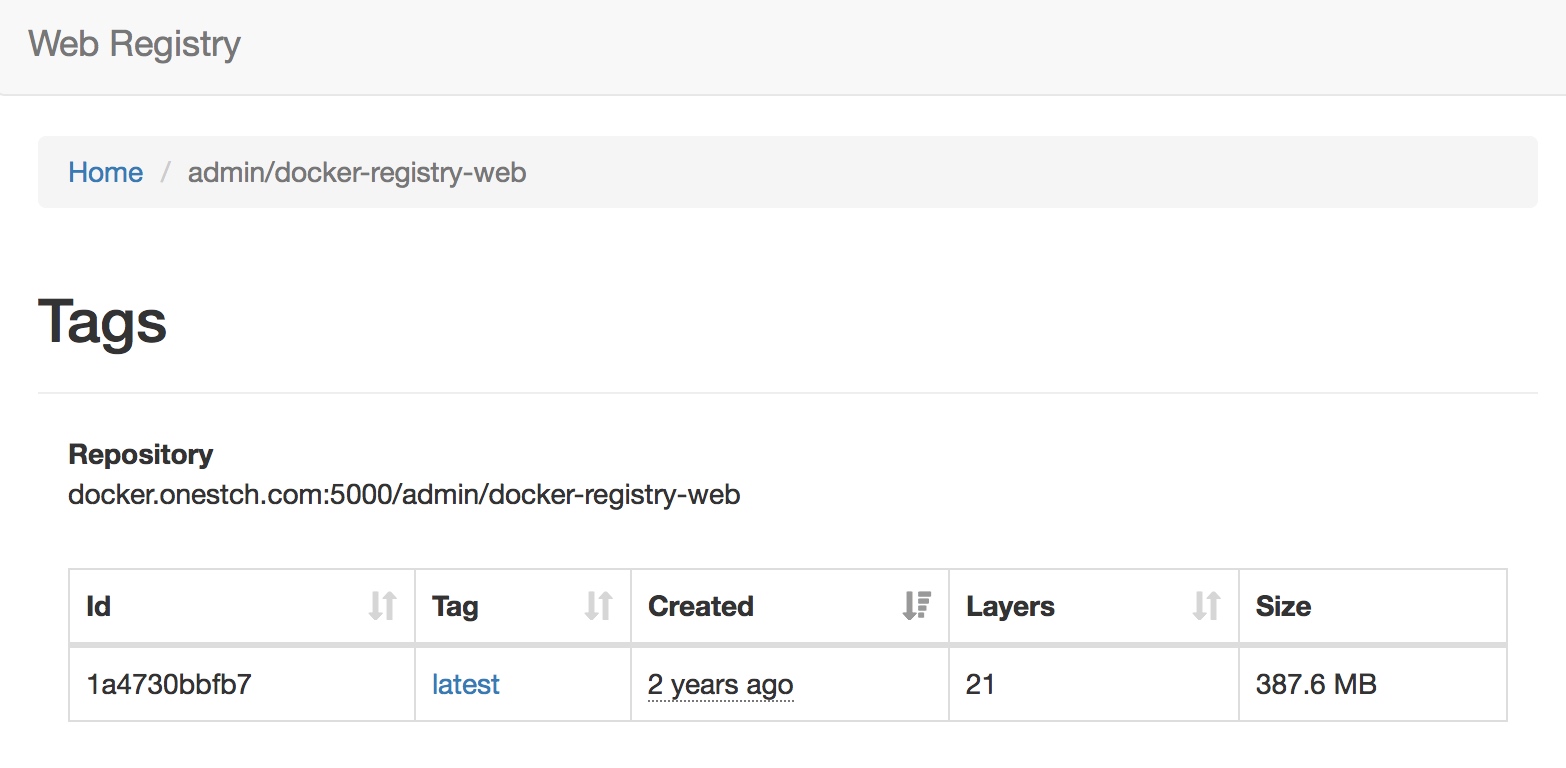Click the layers count 21 cell
Screen dimensions: 1566x768
(x=980, y=685)
